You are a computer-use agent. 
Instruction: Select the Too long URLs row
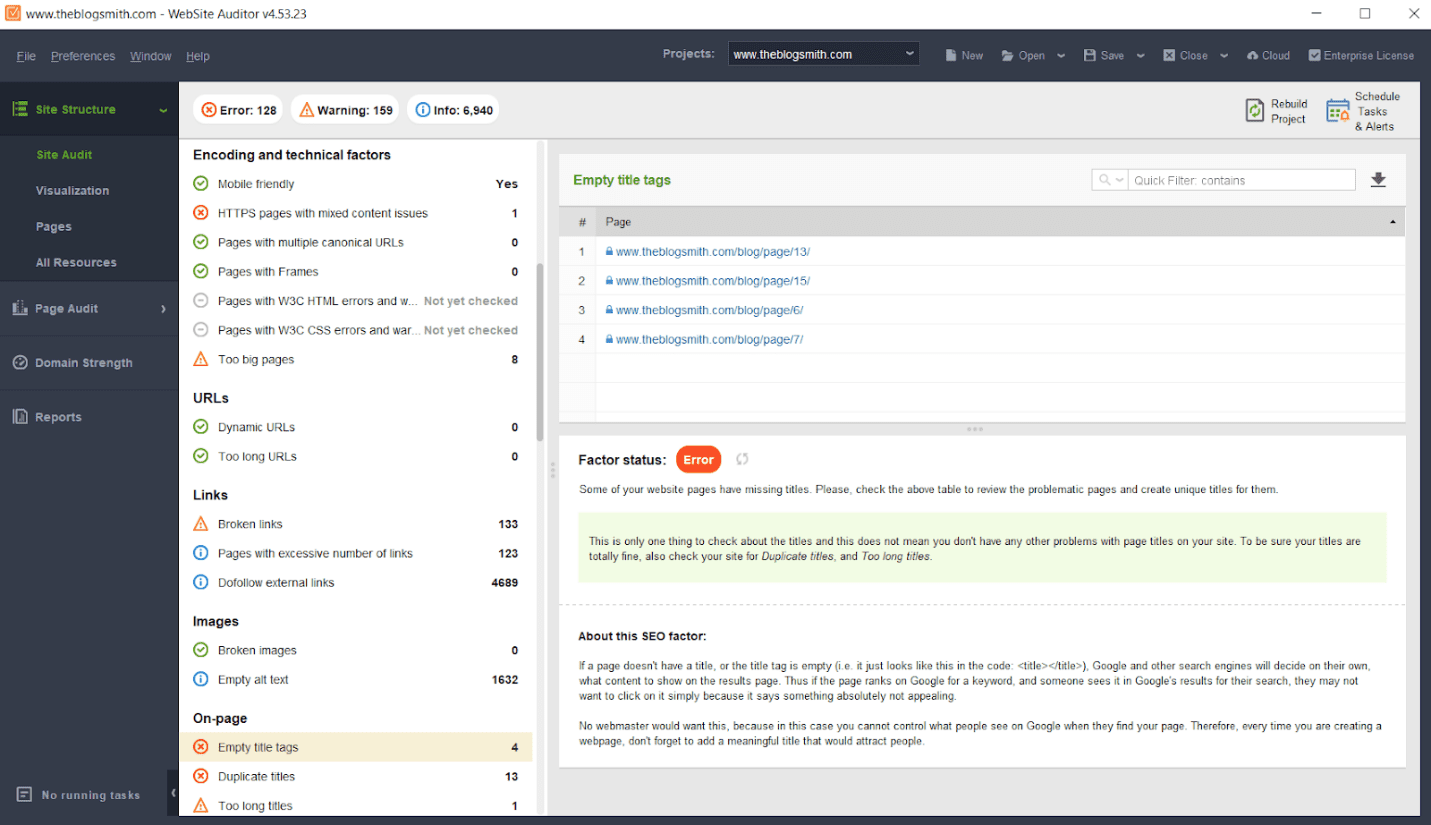[356, 456]
